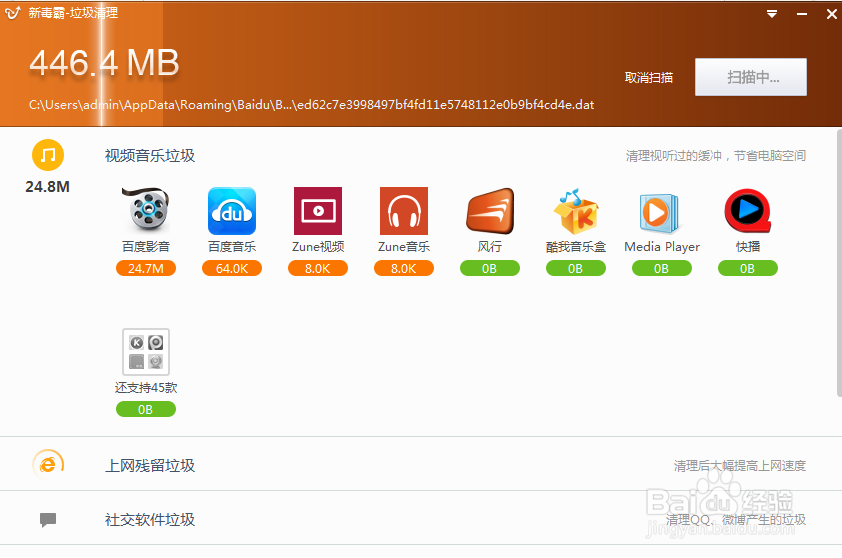Click the 0B badge under 还支持45款
This screenshot has width=842, height=558.
pos(146,409)
